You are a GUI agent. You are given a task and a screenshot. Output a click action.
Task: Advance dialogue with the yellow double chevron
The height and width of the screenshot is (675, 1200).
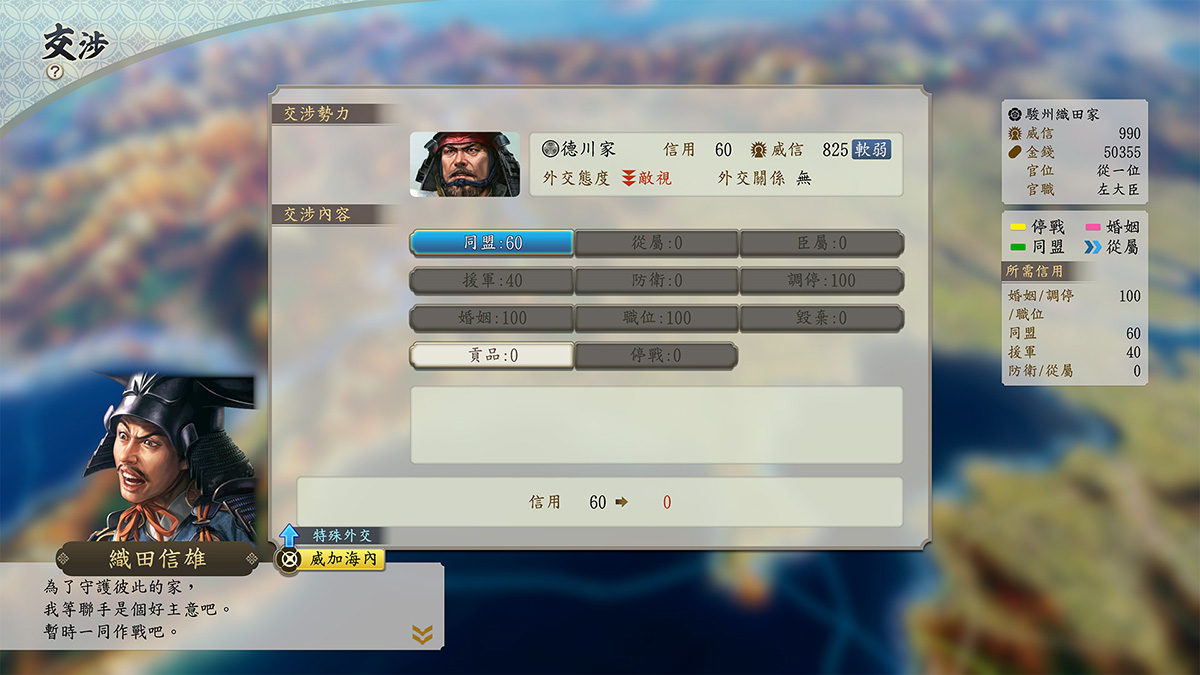pyautogui.click(x=423, y=634)
